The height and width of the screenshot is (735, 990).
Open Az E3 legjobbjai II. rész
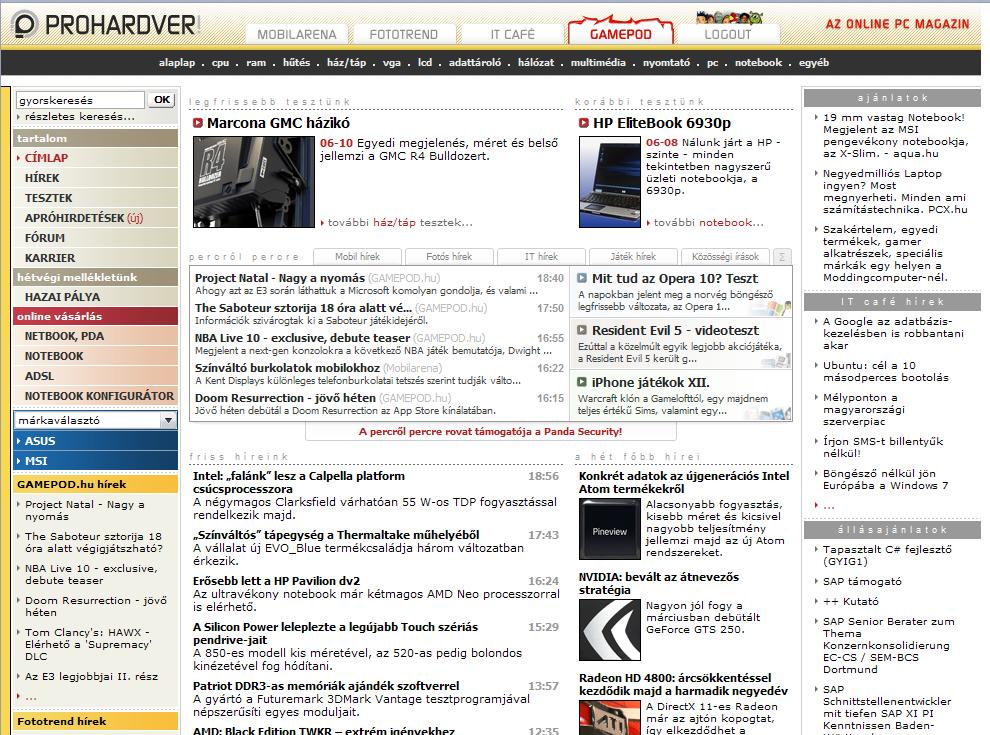coord(92,676)
